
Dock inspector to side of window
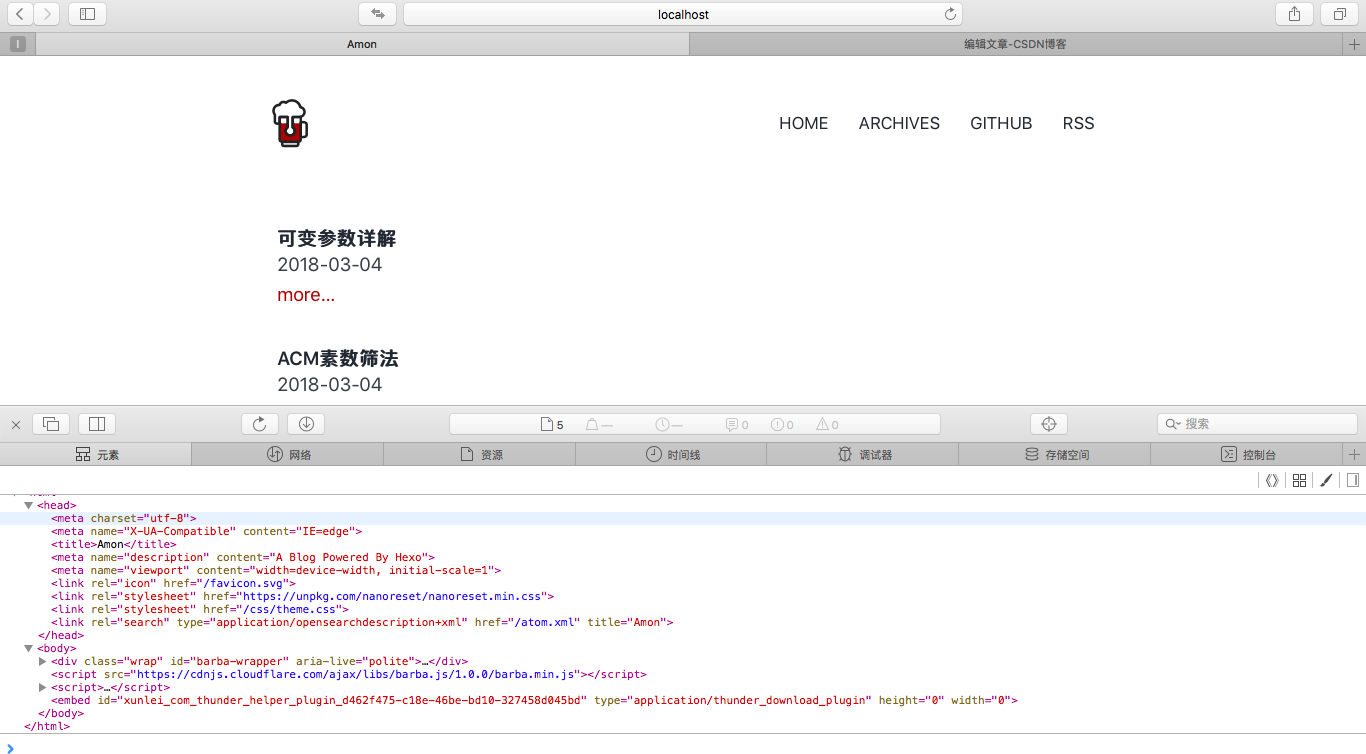pyautogui.click(x=98, y=424)
